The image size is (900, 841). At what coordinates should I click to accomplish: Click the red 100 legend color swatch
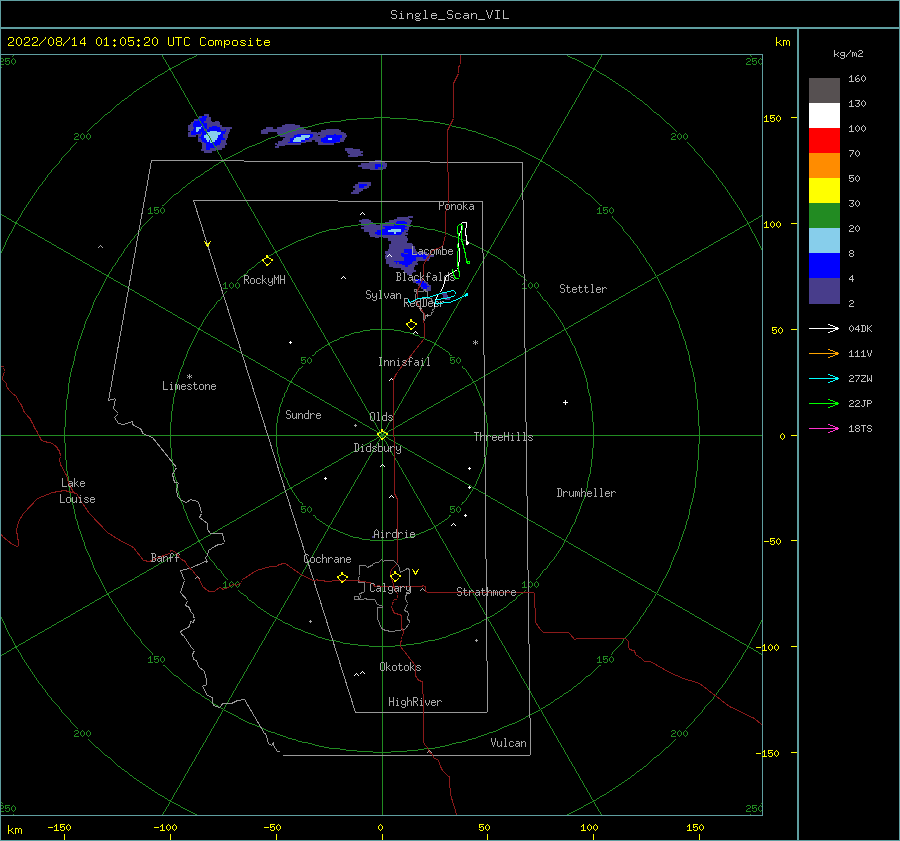(x=824, y=141)
